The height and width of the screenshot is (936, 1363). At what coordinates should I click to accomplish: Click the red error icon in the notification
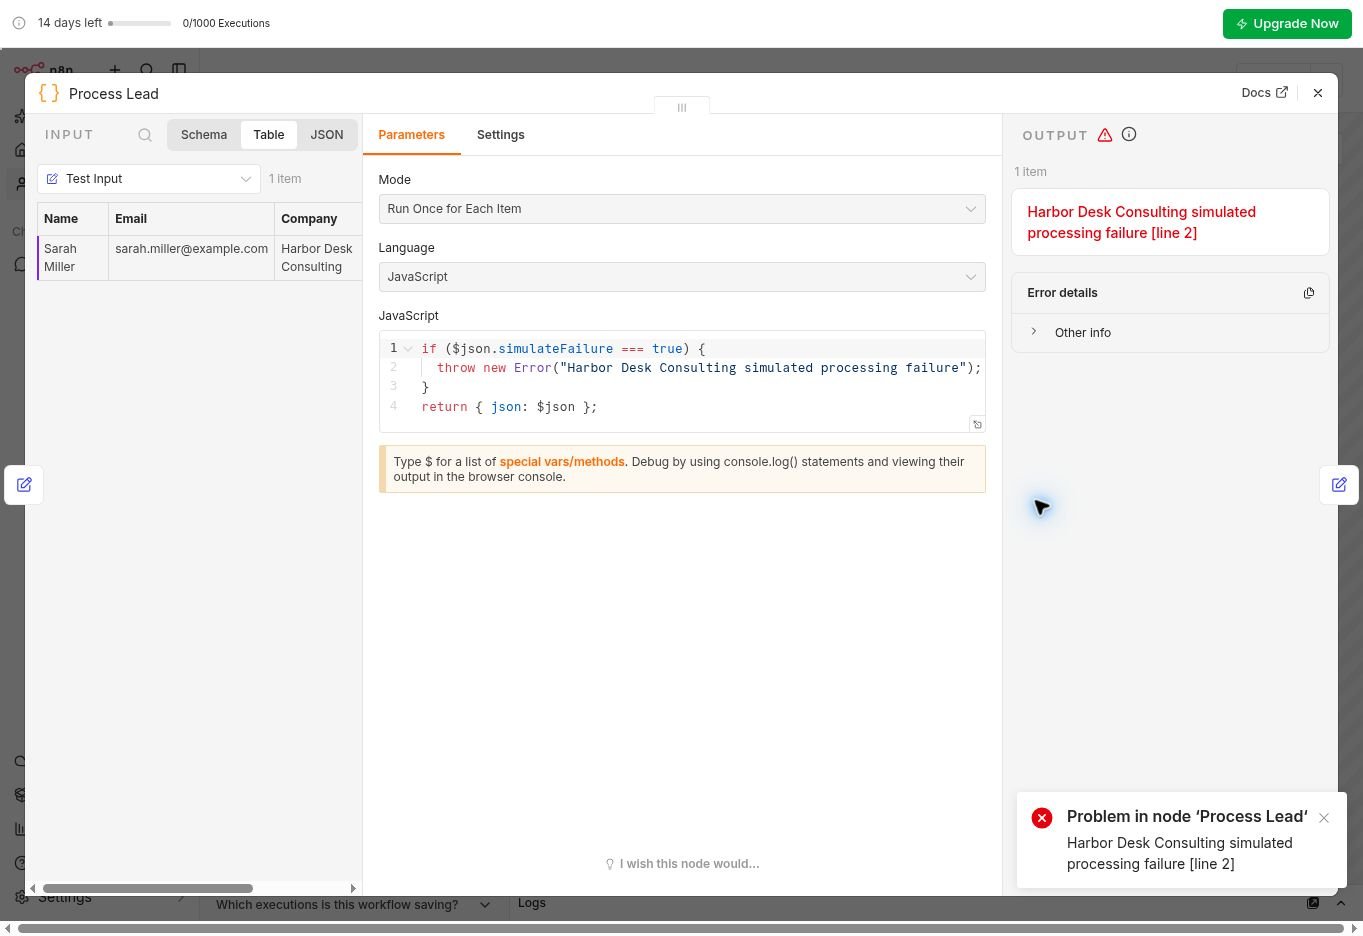(1042, 818)
